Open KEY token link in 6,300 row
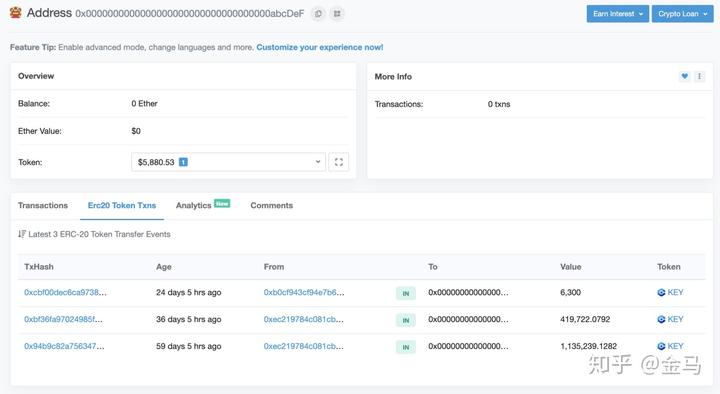This screenshot has height=394, width=720. click(675, 293)
